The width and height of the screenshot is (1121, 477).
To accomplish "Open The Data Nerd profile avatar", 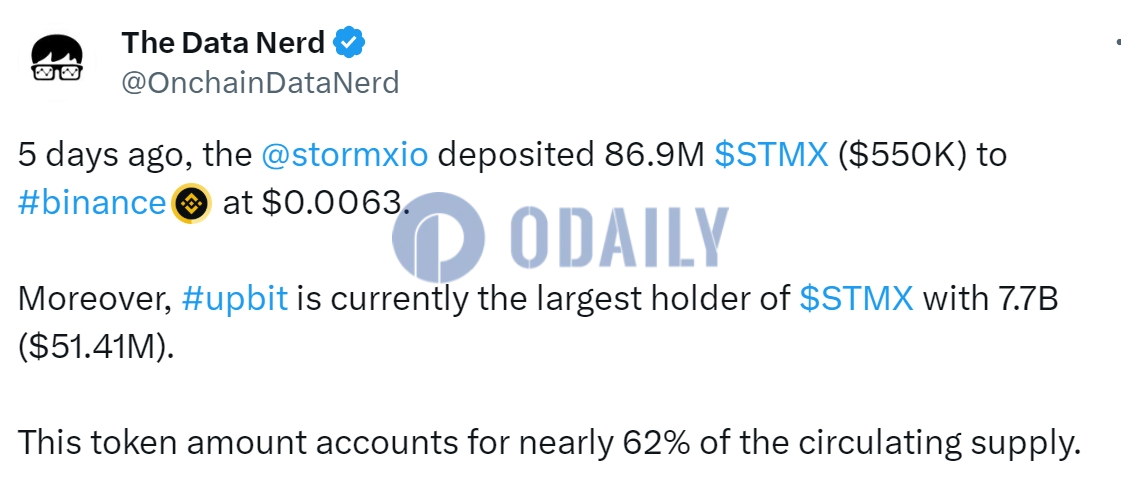I will [x=56, y=62].
